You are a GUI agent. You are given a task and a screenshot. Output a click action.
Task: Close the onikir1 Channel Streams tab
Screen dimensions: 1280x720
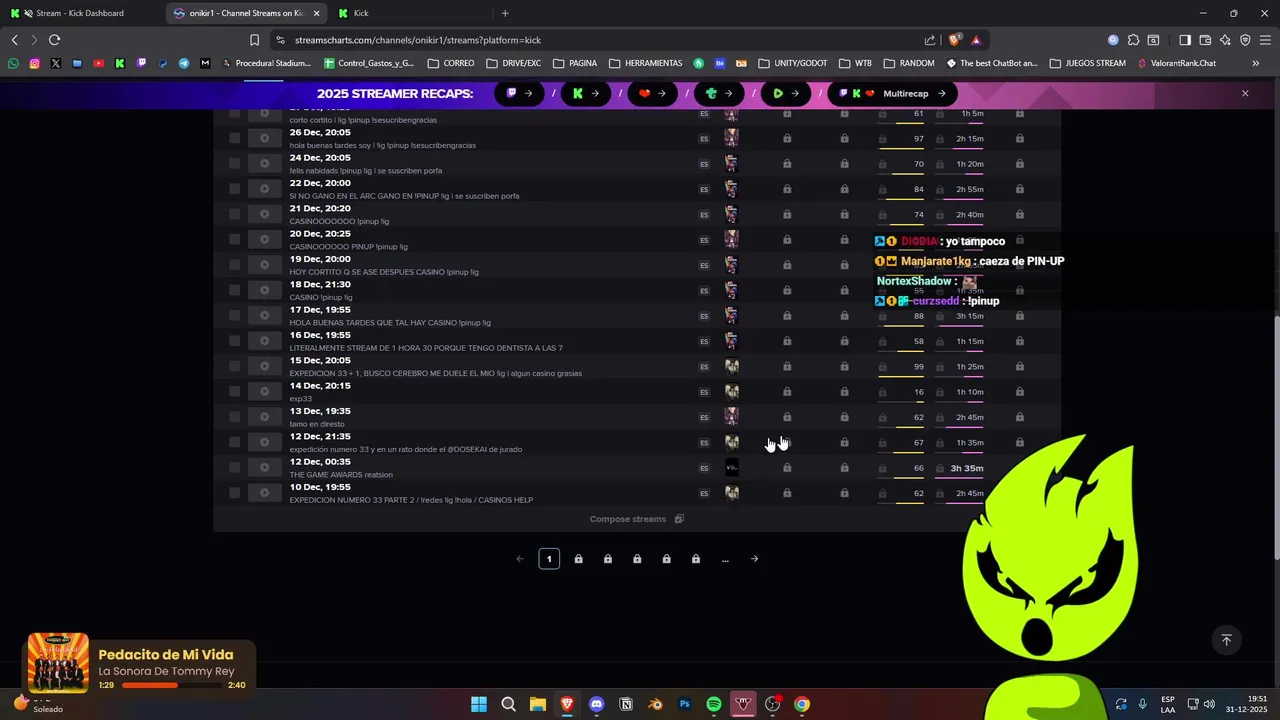coord(317,13)
